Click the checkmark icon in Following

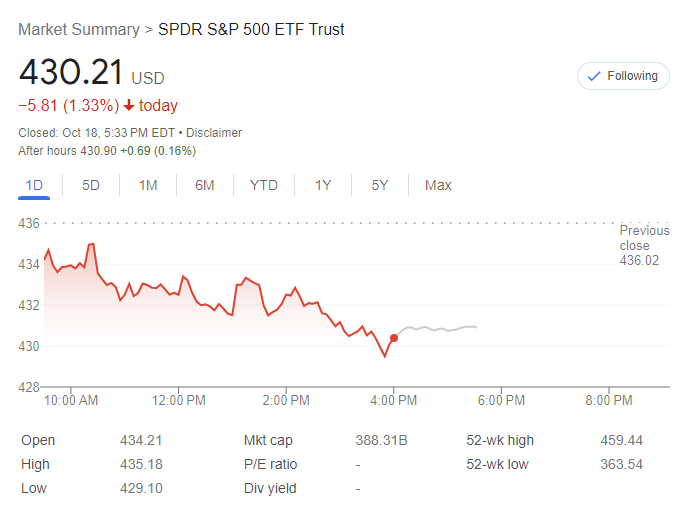coord(594,76)
